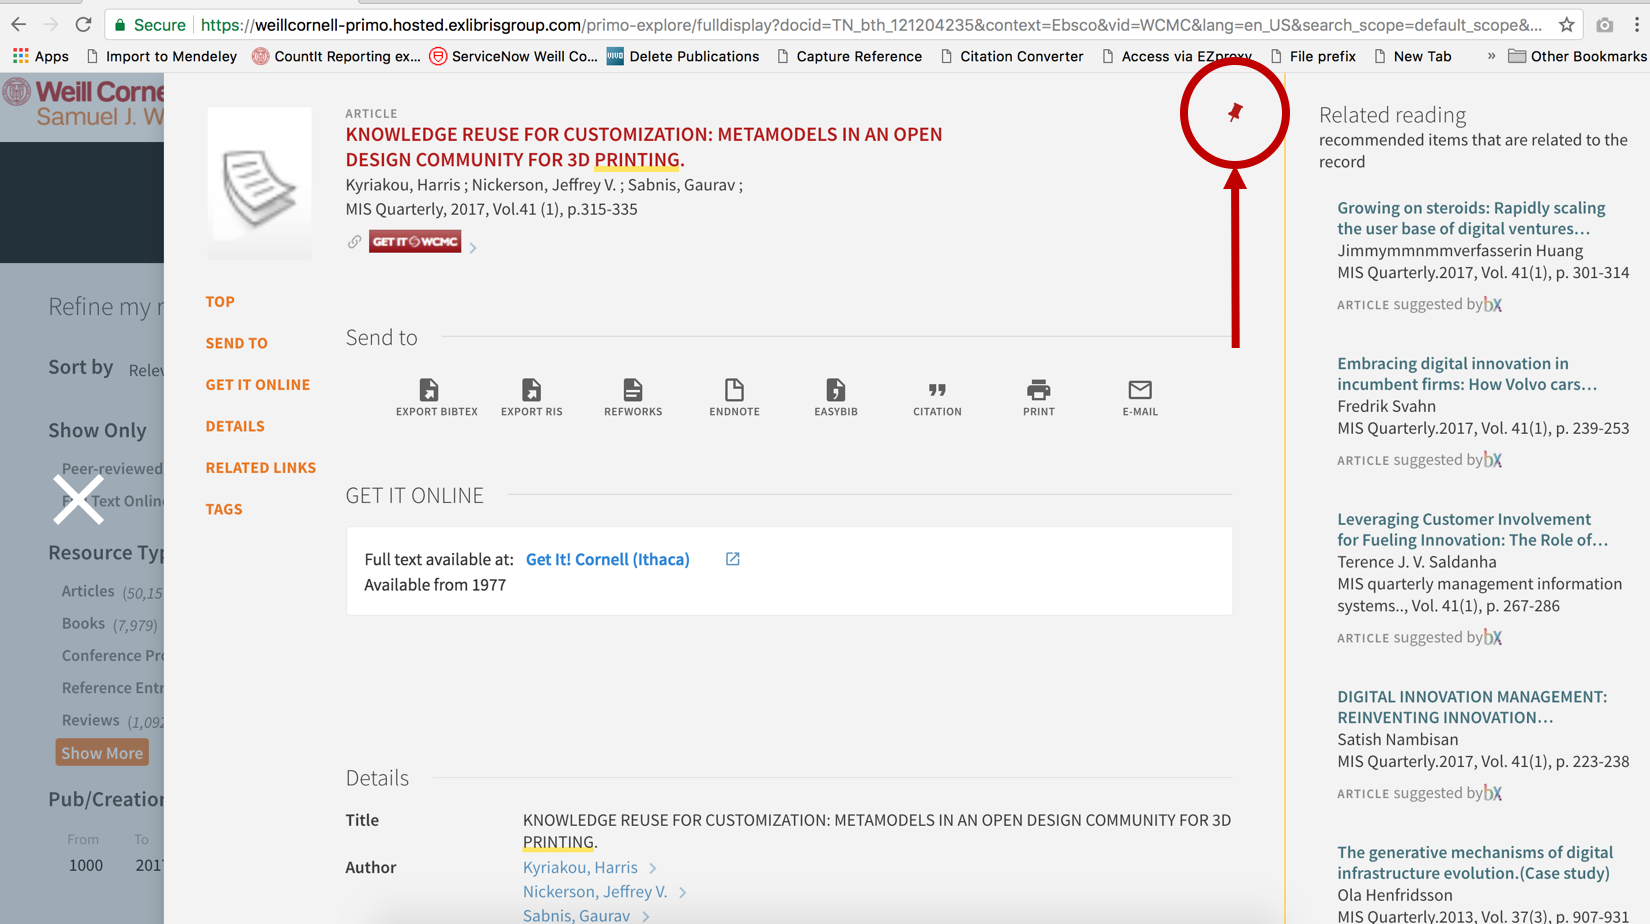The width and height of the screenshot is (1650, 924).
Task: Open Other Bookmarks folder
Action: 1577,56
